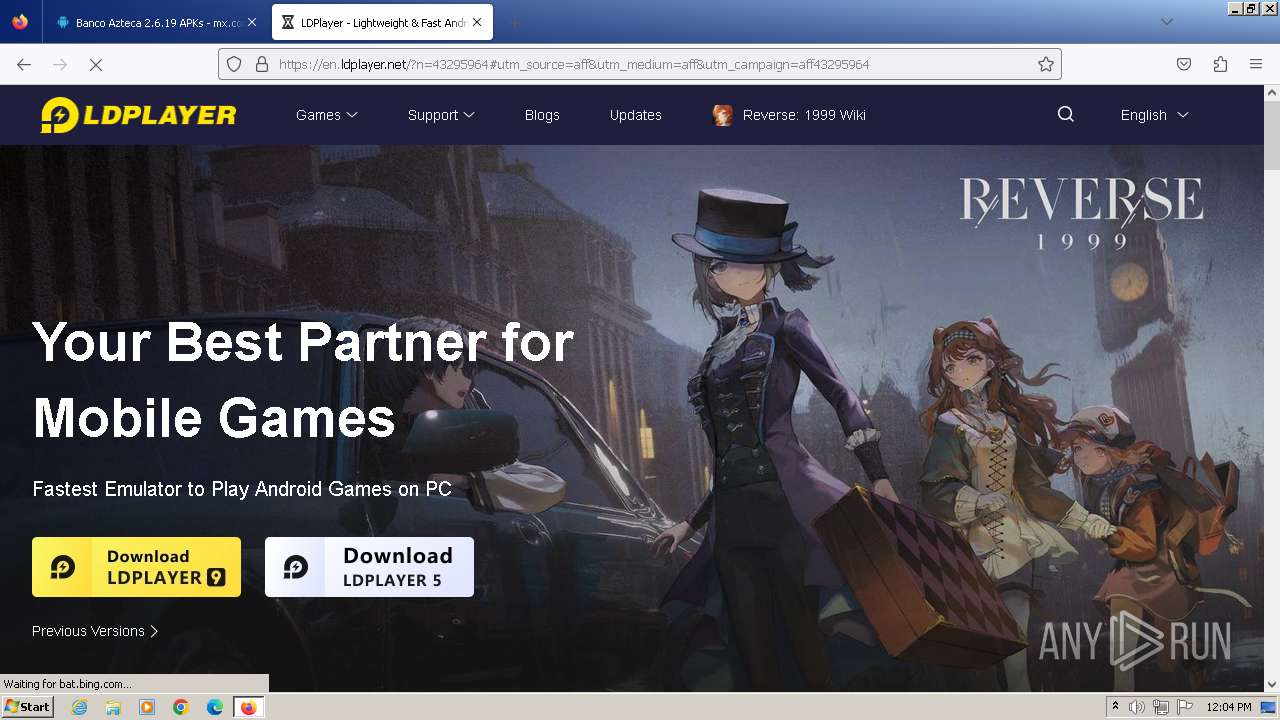The image size is (1280, 720).
Task: Open the Firefox application menu
Action: pyautogui.click(x=1256, y=64)
